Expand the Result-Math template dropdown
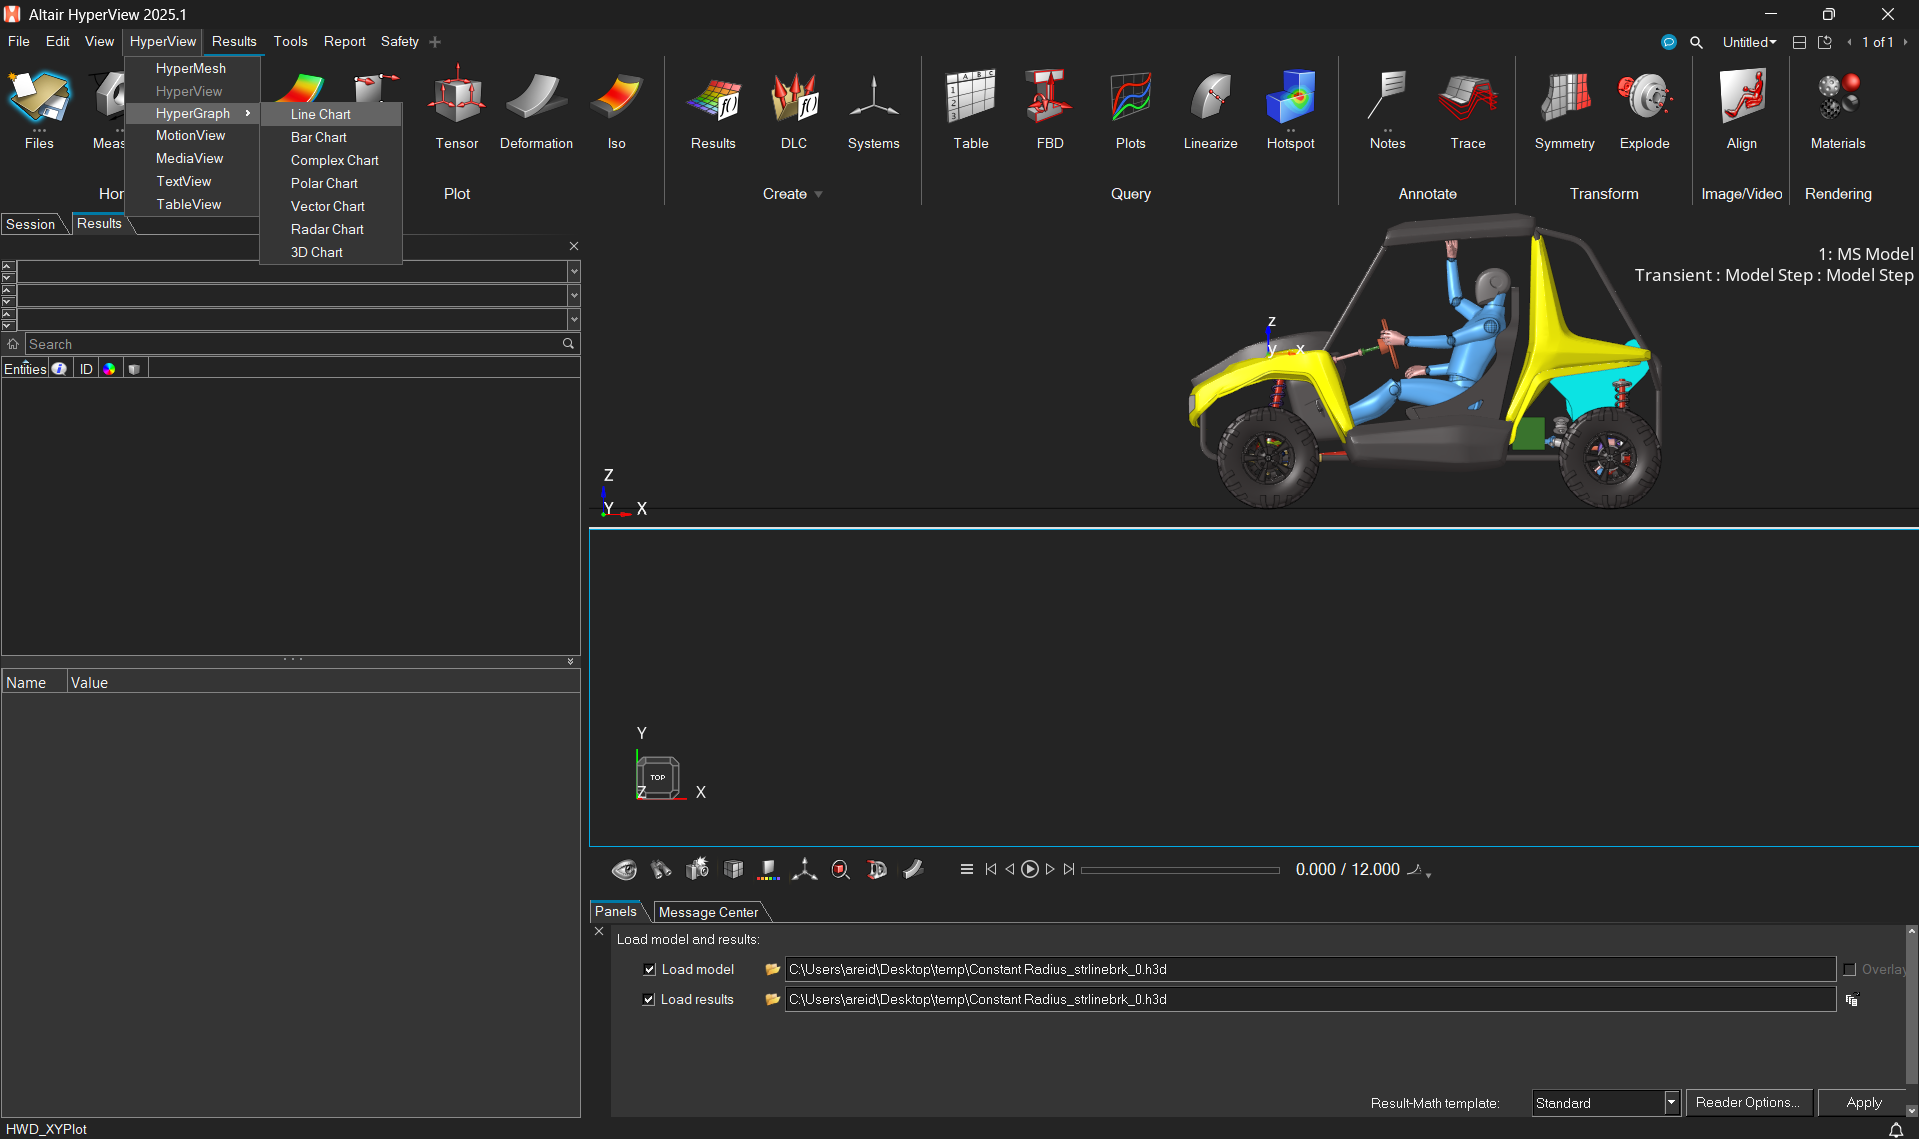This screenshot has height=1139, width=1919. click(x=1671, y=1102)
